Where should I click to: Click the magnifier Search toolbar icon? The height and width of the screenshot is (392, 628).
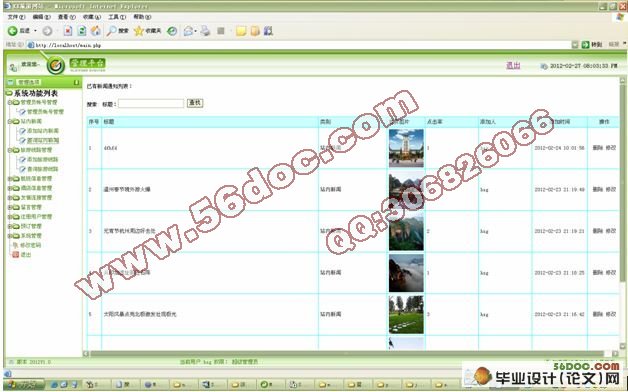click(111, 31)
